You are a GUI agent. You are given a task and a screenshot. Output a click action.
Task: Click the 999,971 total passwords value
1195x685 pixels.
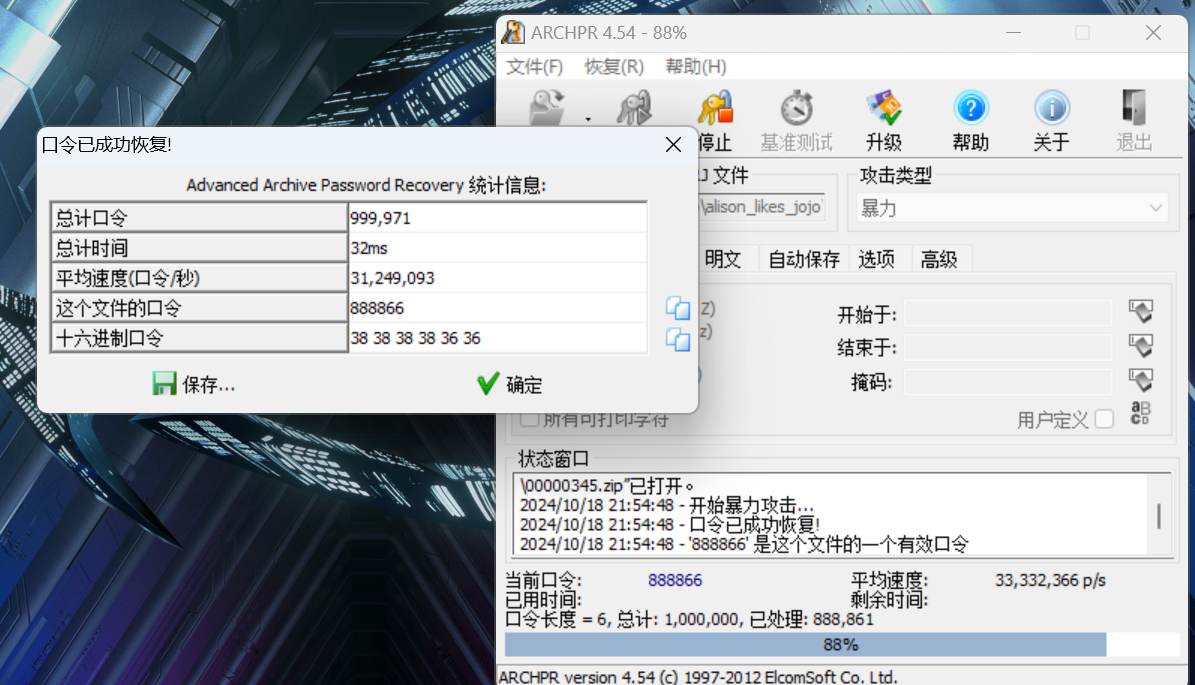click(498, 218)
